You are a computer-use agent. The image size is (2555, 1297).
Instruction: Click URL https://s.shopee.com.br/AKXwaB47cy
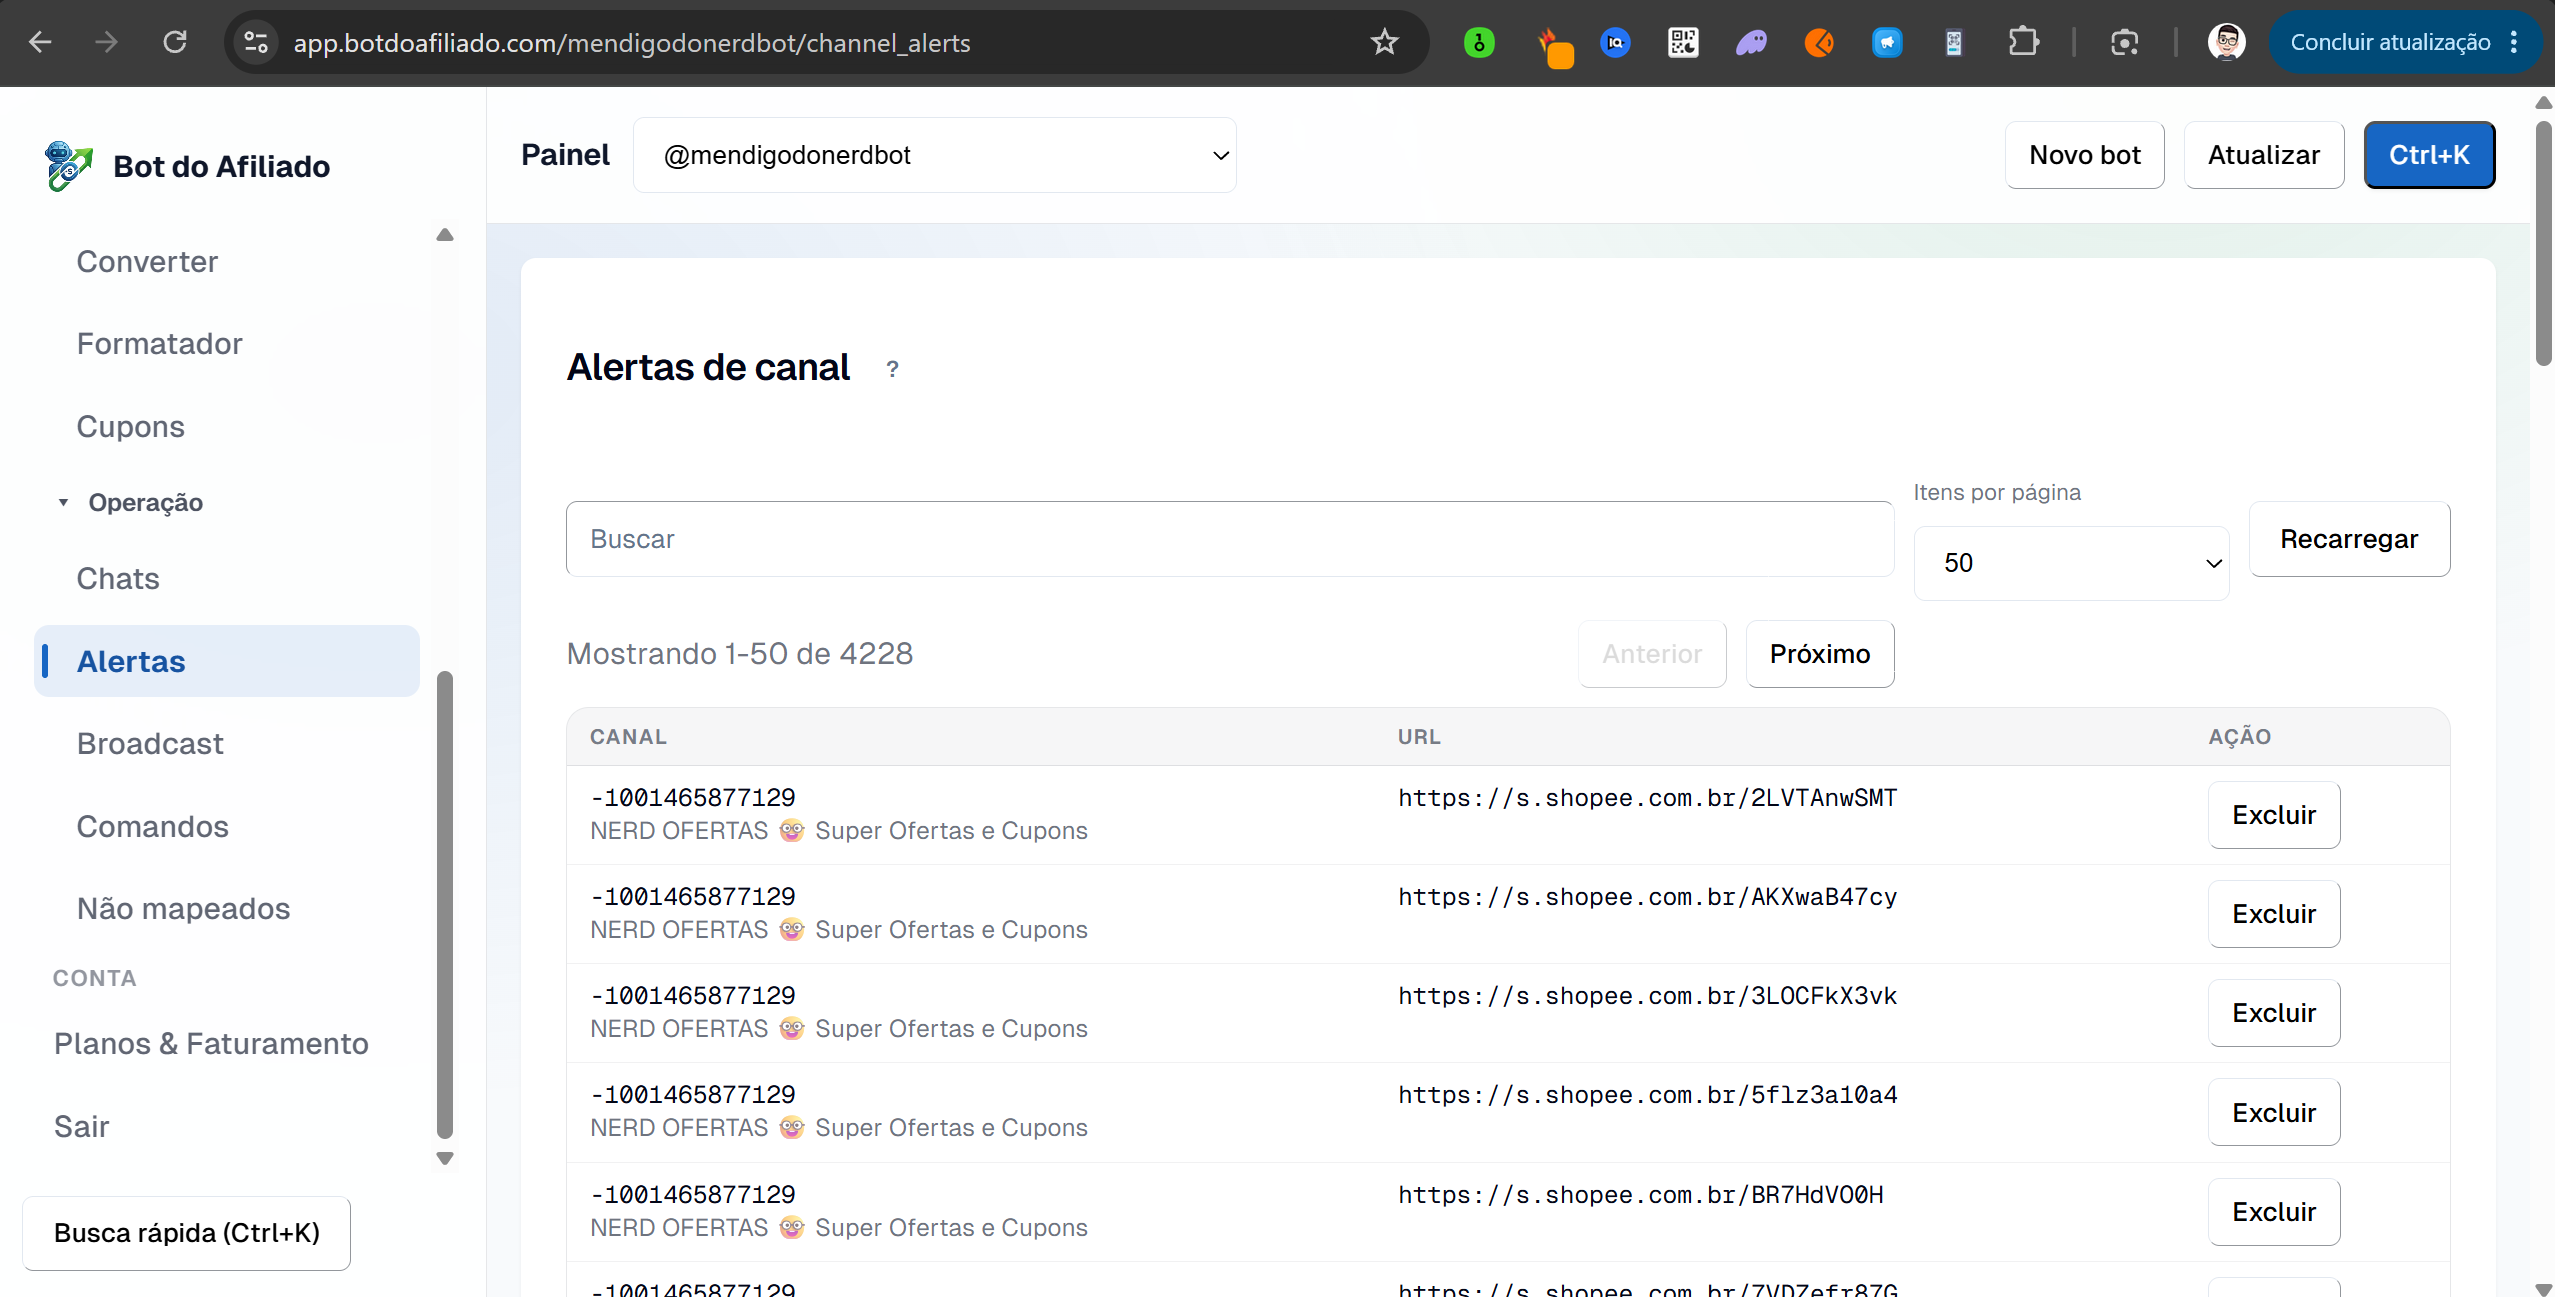(x=1647, y=897)
